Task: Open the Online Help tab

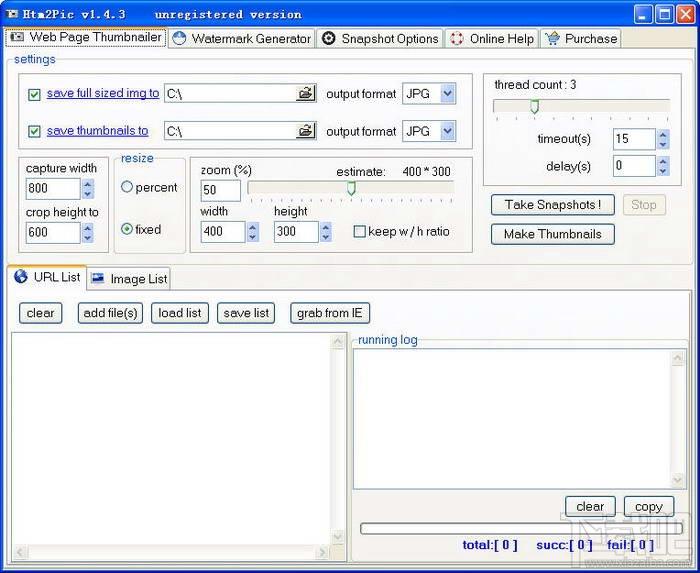Action: 492,38
